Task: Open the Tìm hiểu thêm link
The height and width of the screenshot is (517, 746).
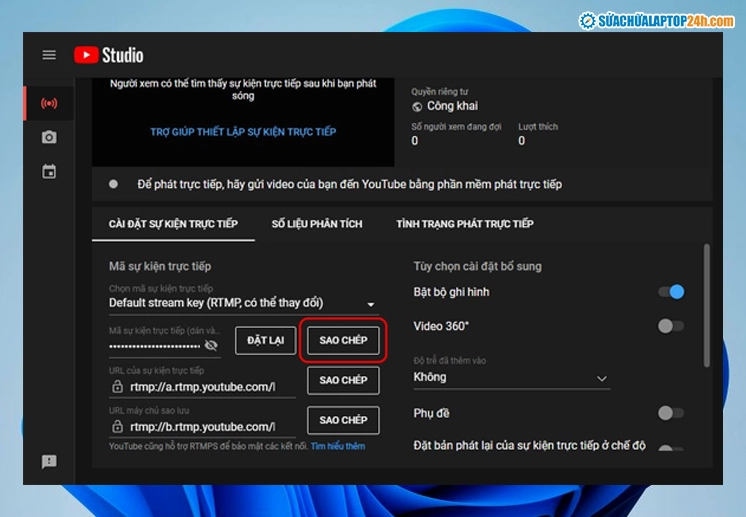Action: [x=338, y=446]
